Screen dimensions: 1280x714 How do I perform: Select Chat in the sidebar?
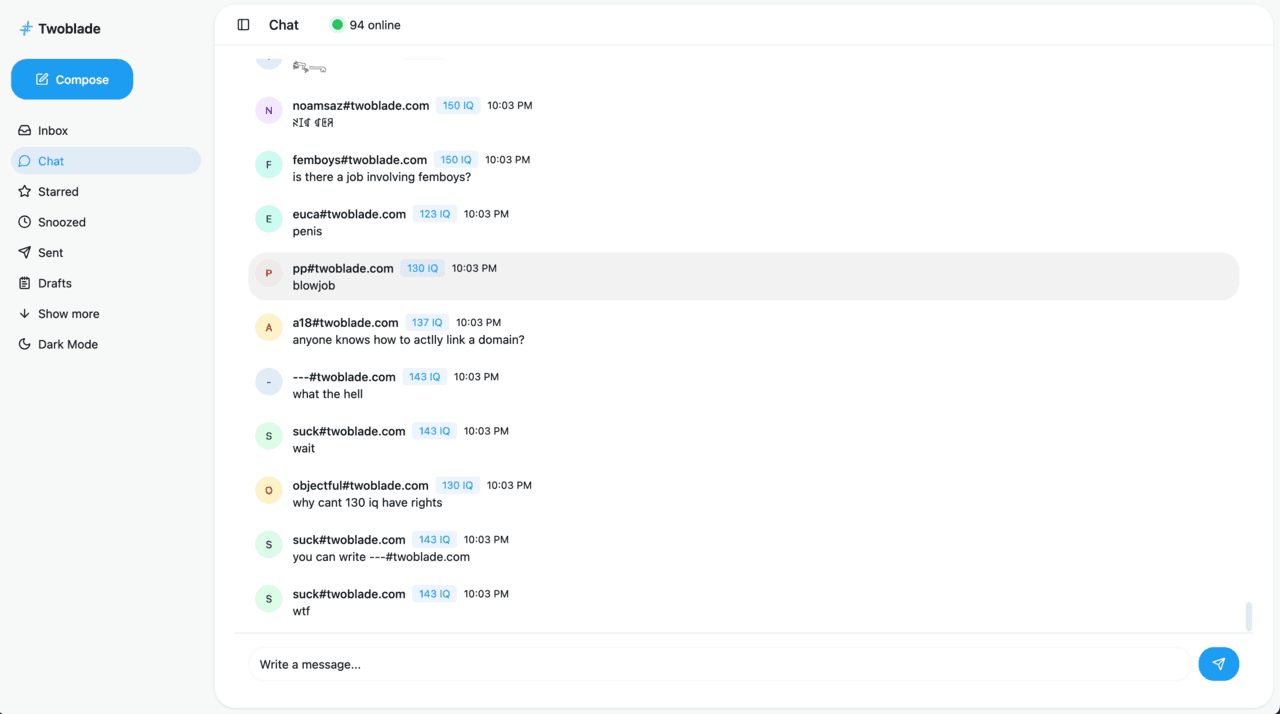tap(105, 161)
